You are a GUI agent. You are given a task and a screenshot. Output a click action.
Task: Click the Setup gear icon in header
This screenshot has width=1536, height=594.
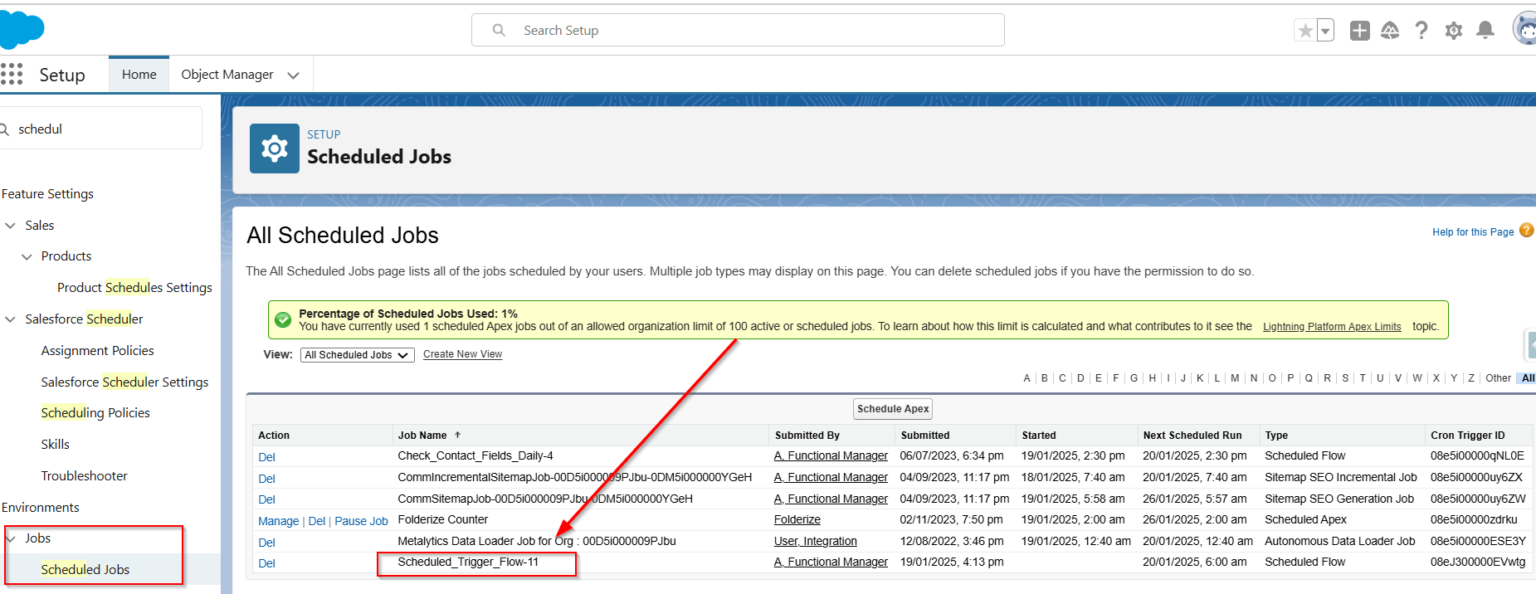tap(1453, 31)
